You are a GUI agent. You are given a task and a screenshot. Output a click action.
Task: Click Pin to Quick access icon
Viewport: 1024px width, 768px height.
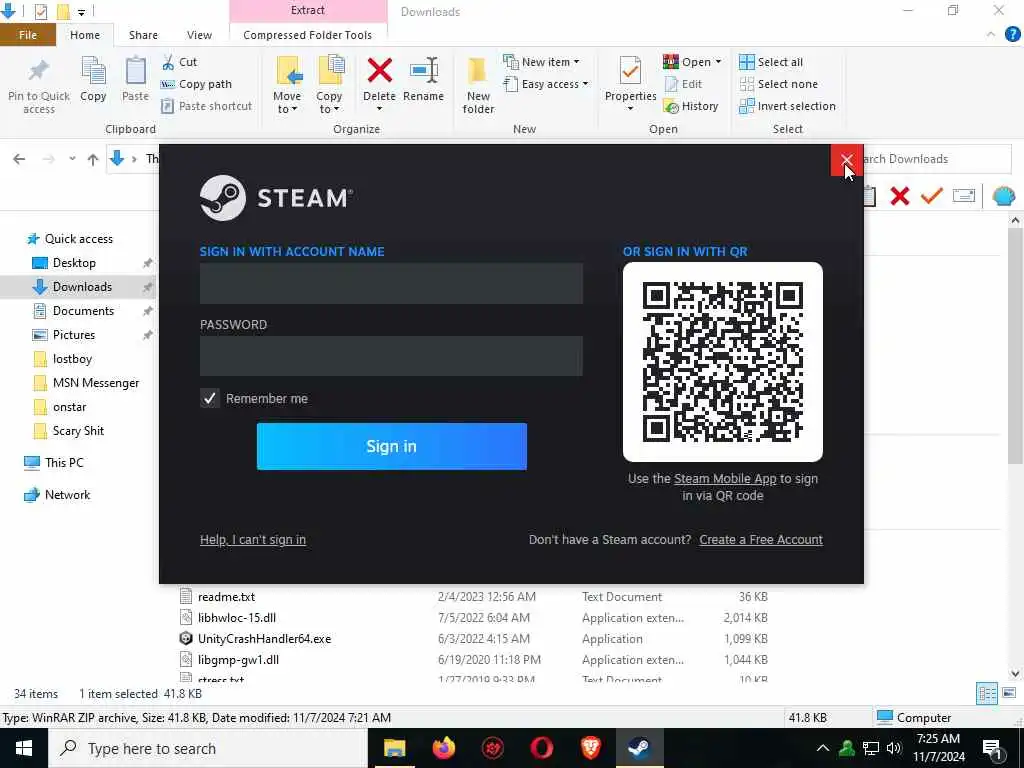pos(39,71)
